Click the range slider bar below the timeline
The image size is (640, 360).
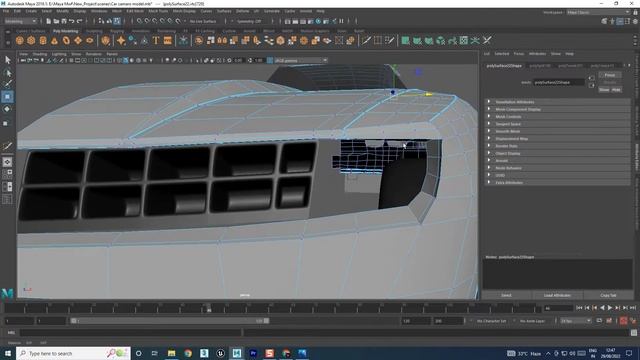tap(169, 321)
